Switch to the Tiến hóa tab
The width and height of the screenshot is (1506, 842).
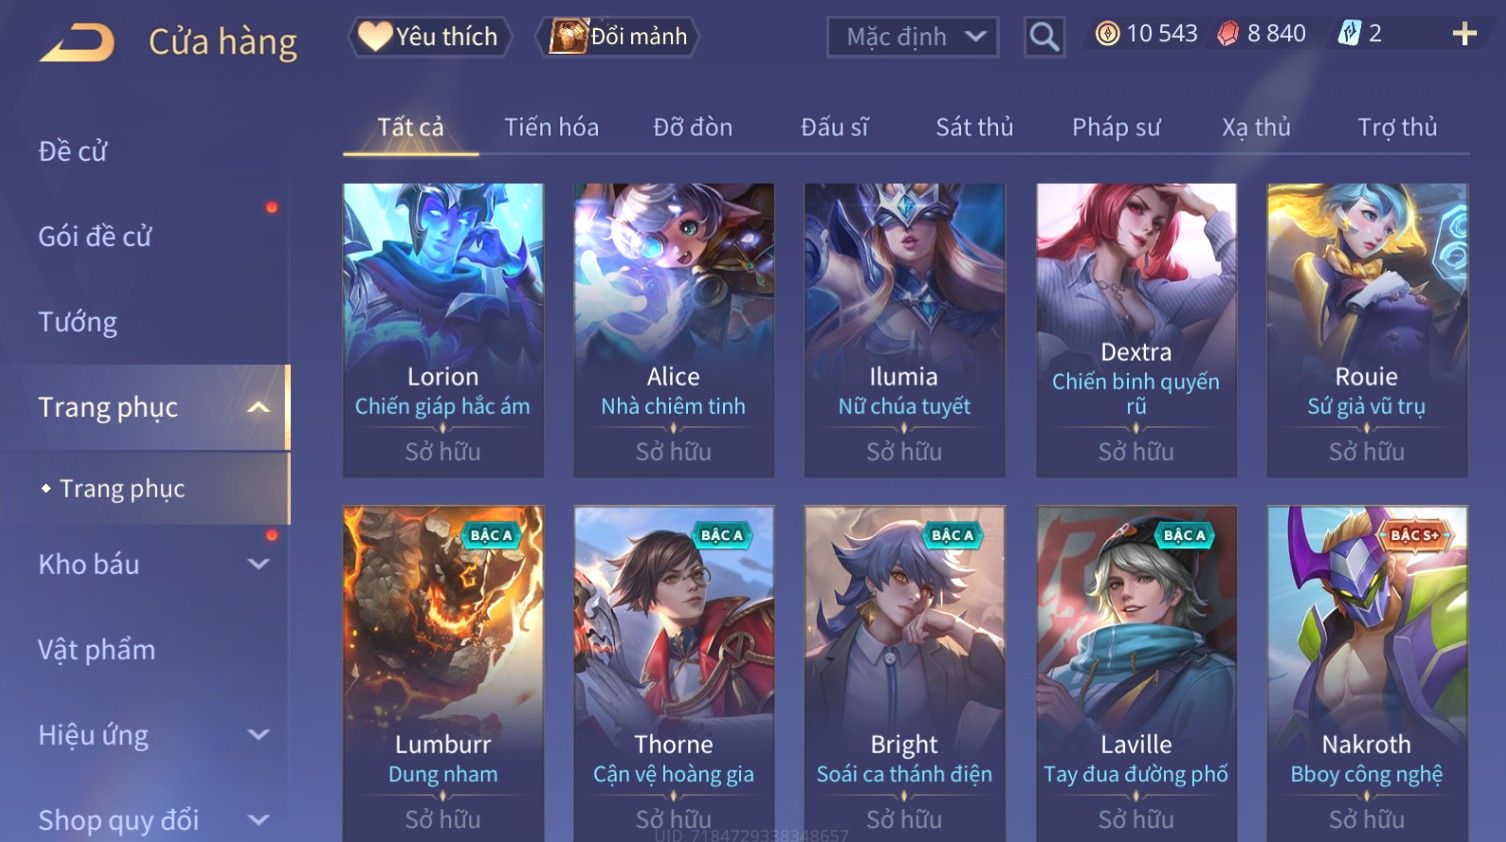[551, 127]
